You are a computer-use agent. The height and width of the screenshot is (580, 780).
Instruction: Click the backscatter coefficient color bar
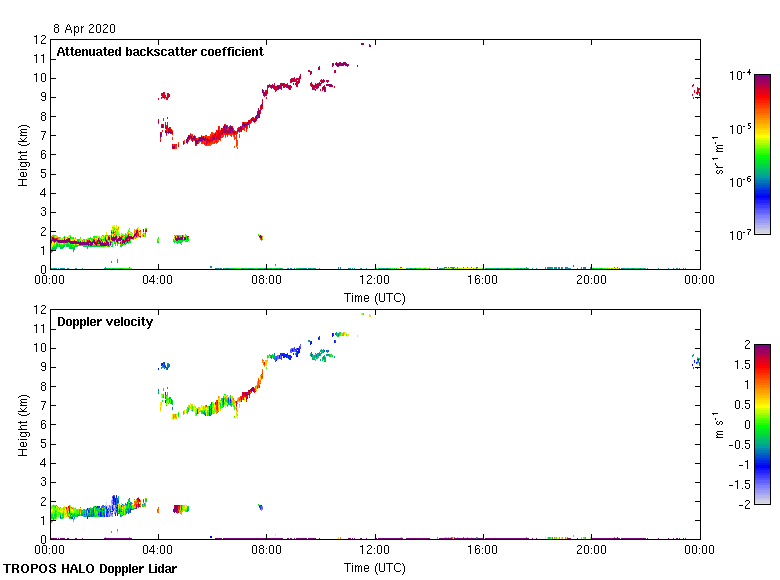[762, 154]
